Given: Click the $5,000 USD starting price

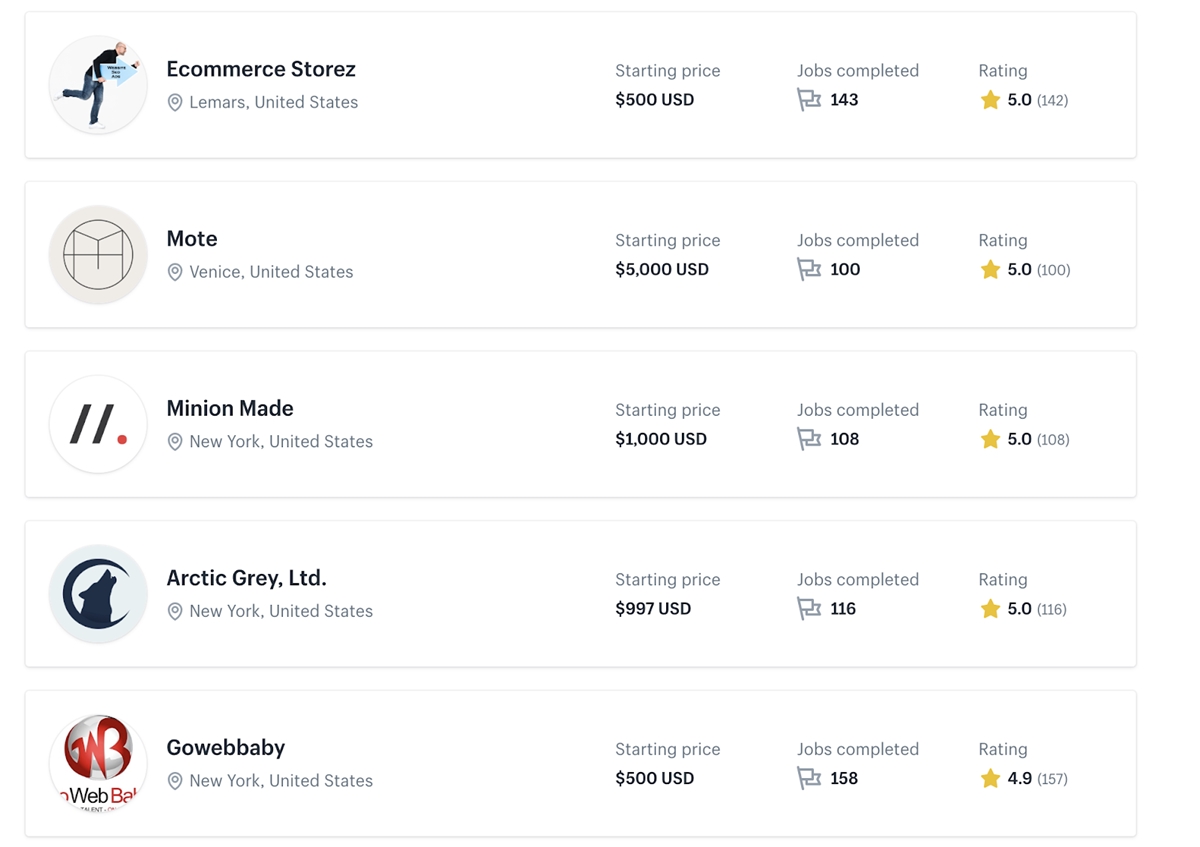Looking at the screenshot, I should [x=662, y=270].
